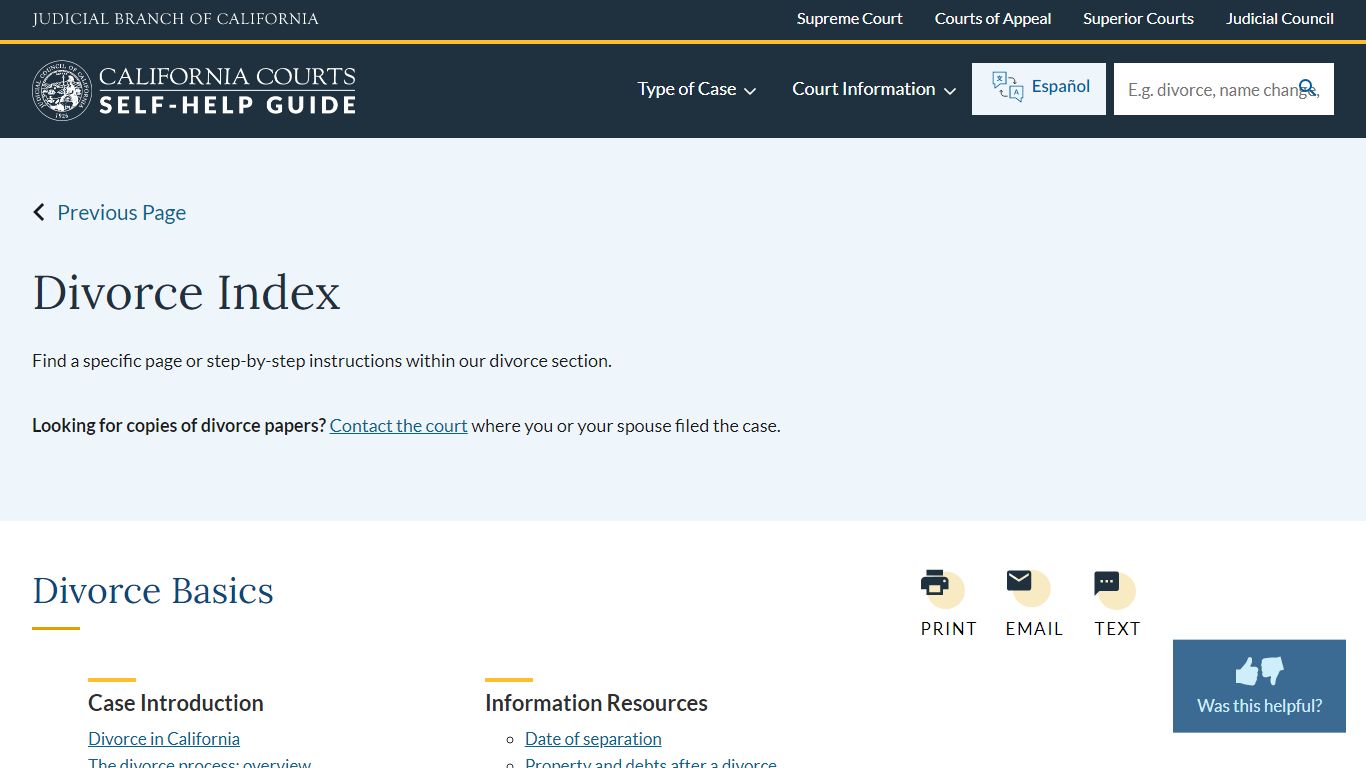
Task: Click the translate icon beside Español
Action: 1007,87
